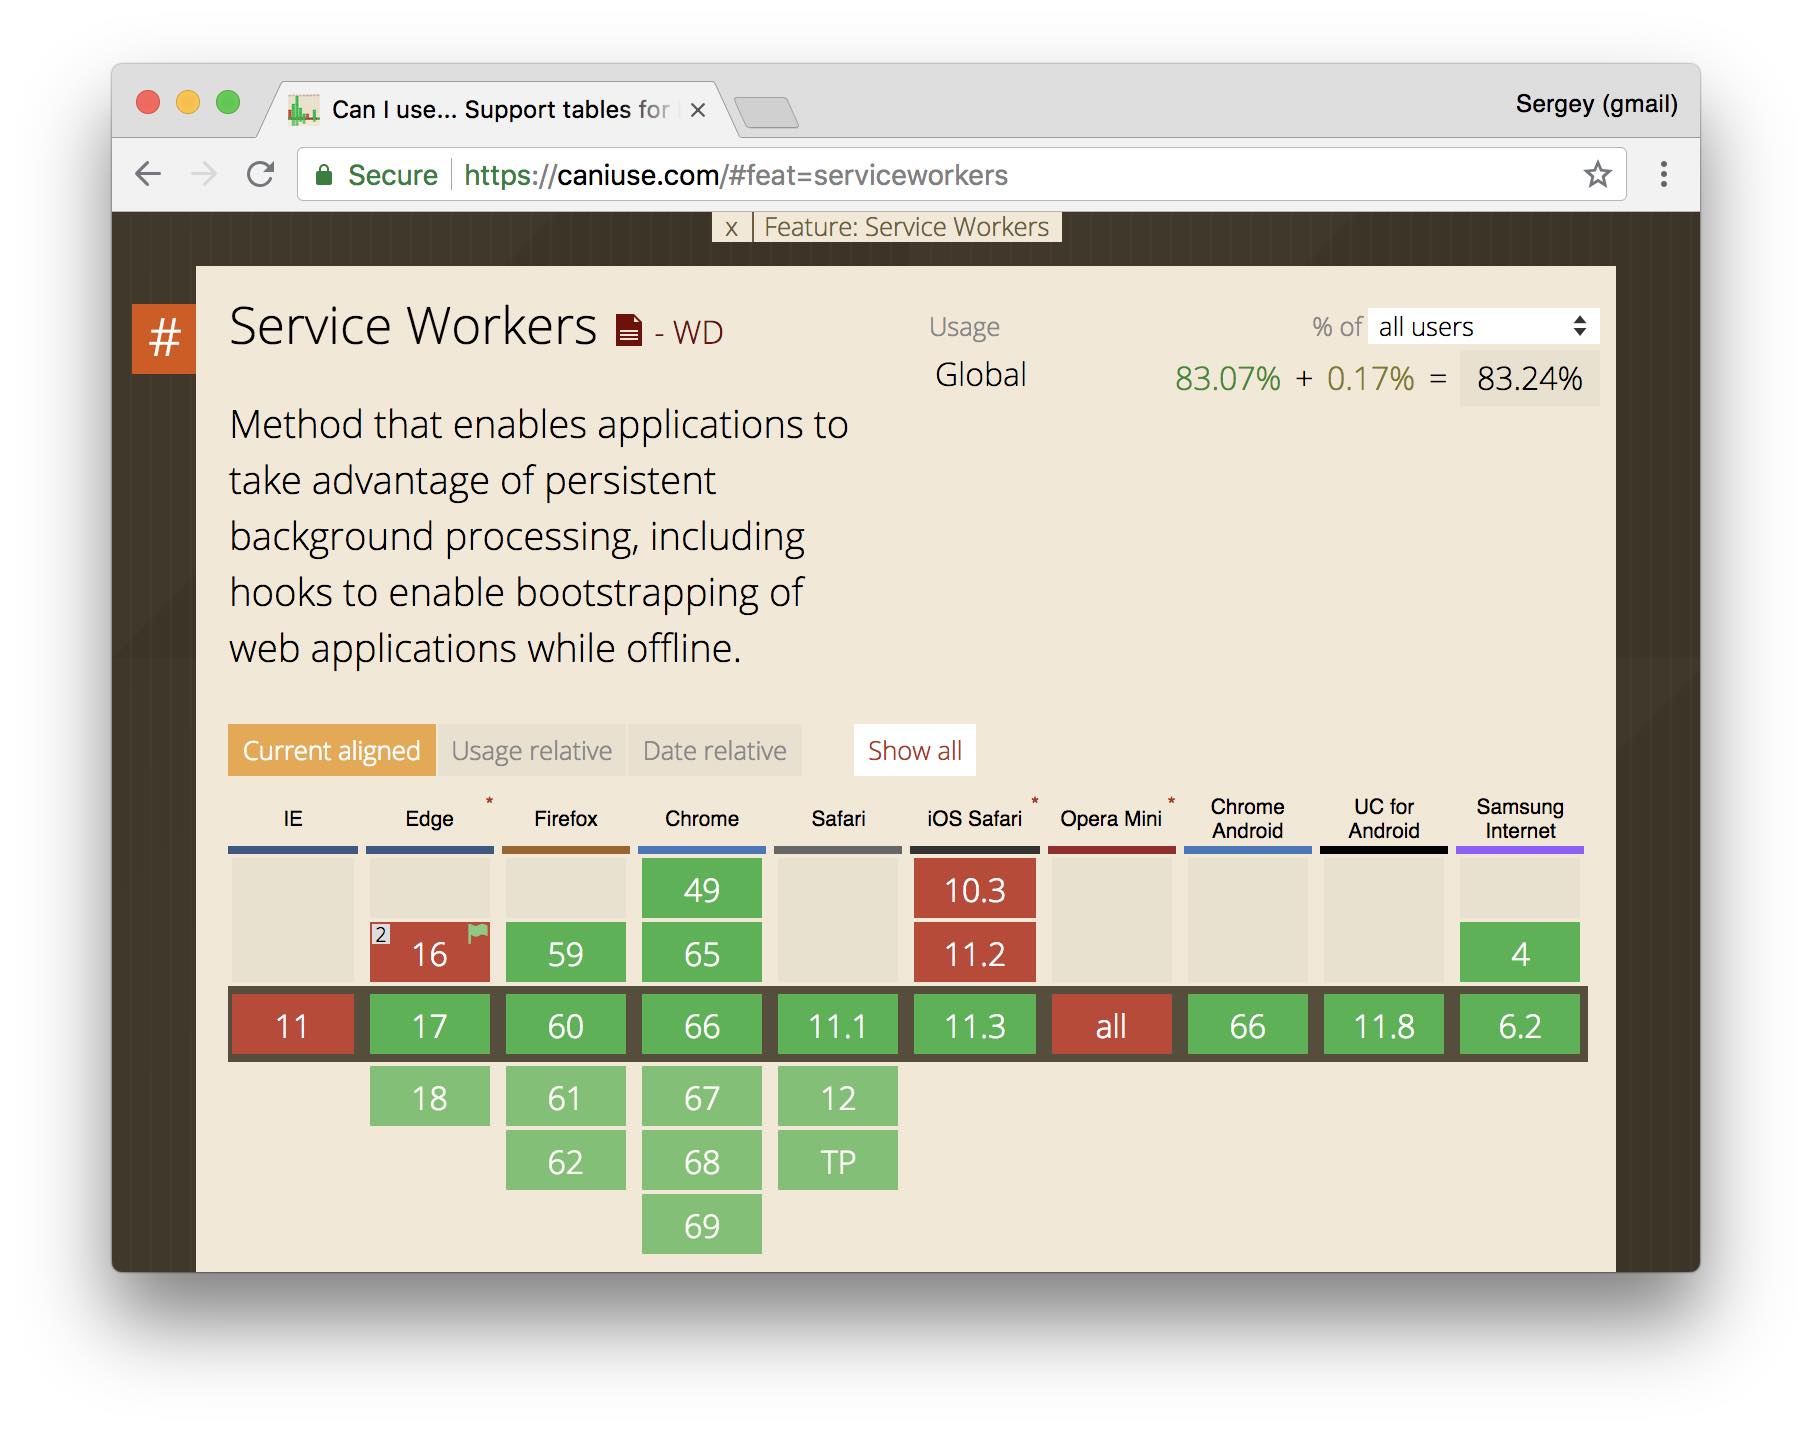Click the orange hash permalink icon
Viewport: 1812px width, 1432px height.
coord(164,338)
